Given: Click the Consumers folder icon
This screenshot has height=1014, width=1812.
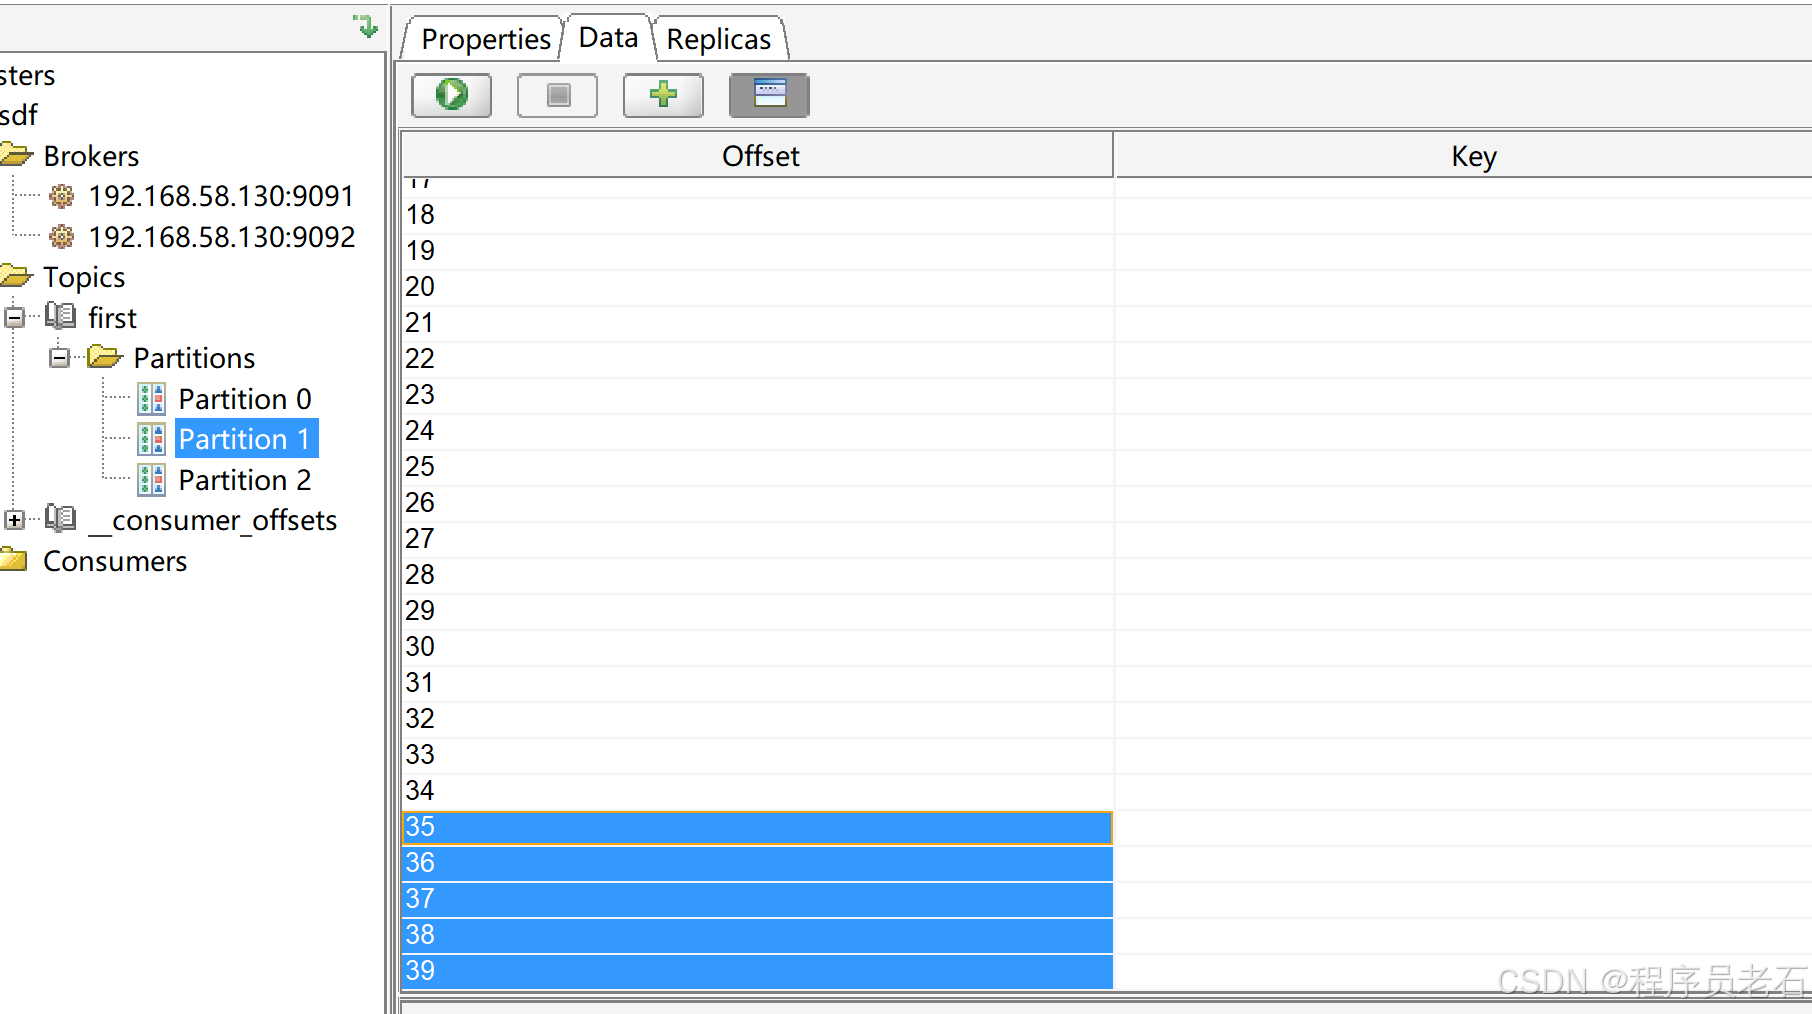Looking at the screenshot, I should click(x=15, y=560).
